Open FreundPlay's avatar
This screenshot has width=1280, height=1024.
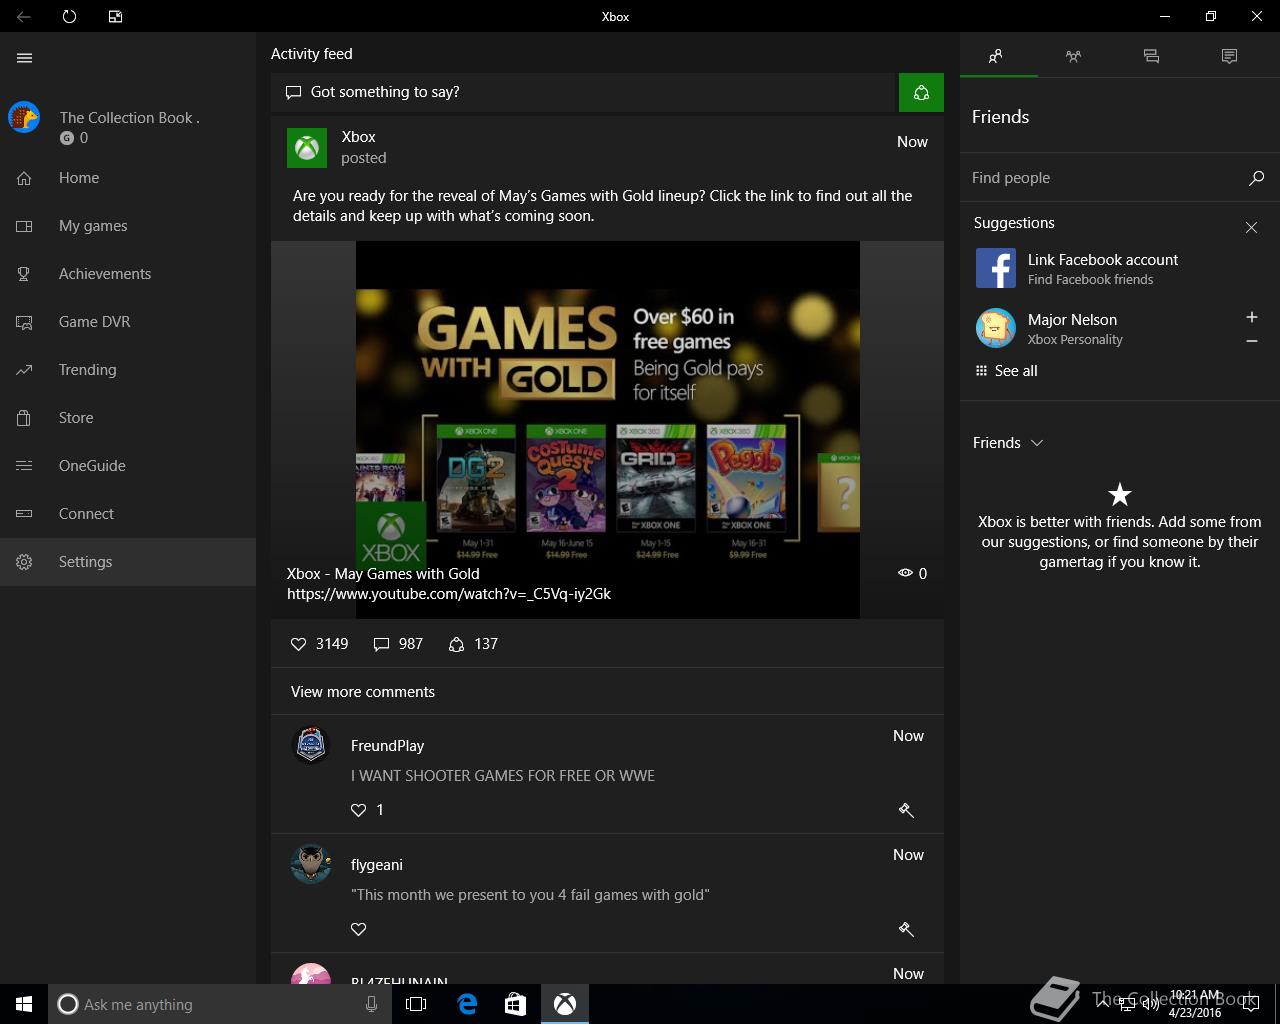pos(311,746)
